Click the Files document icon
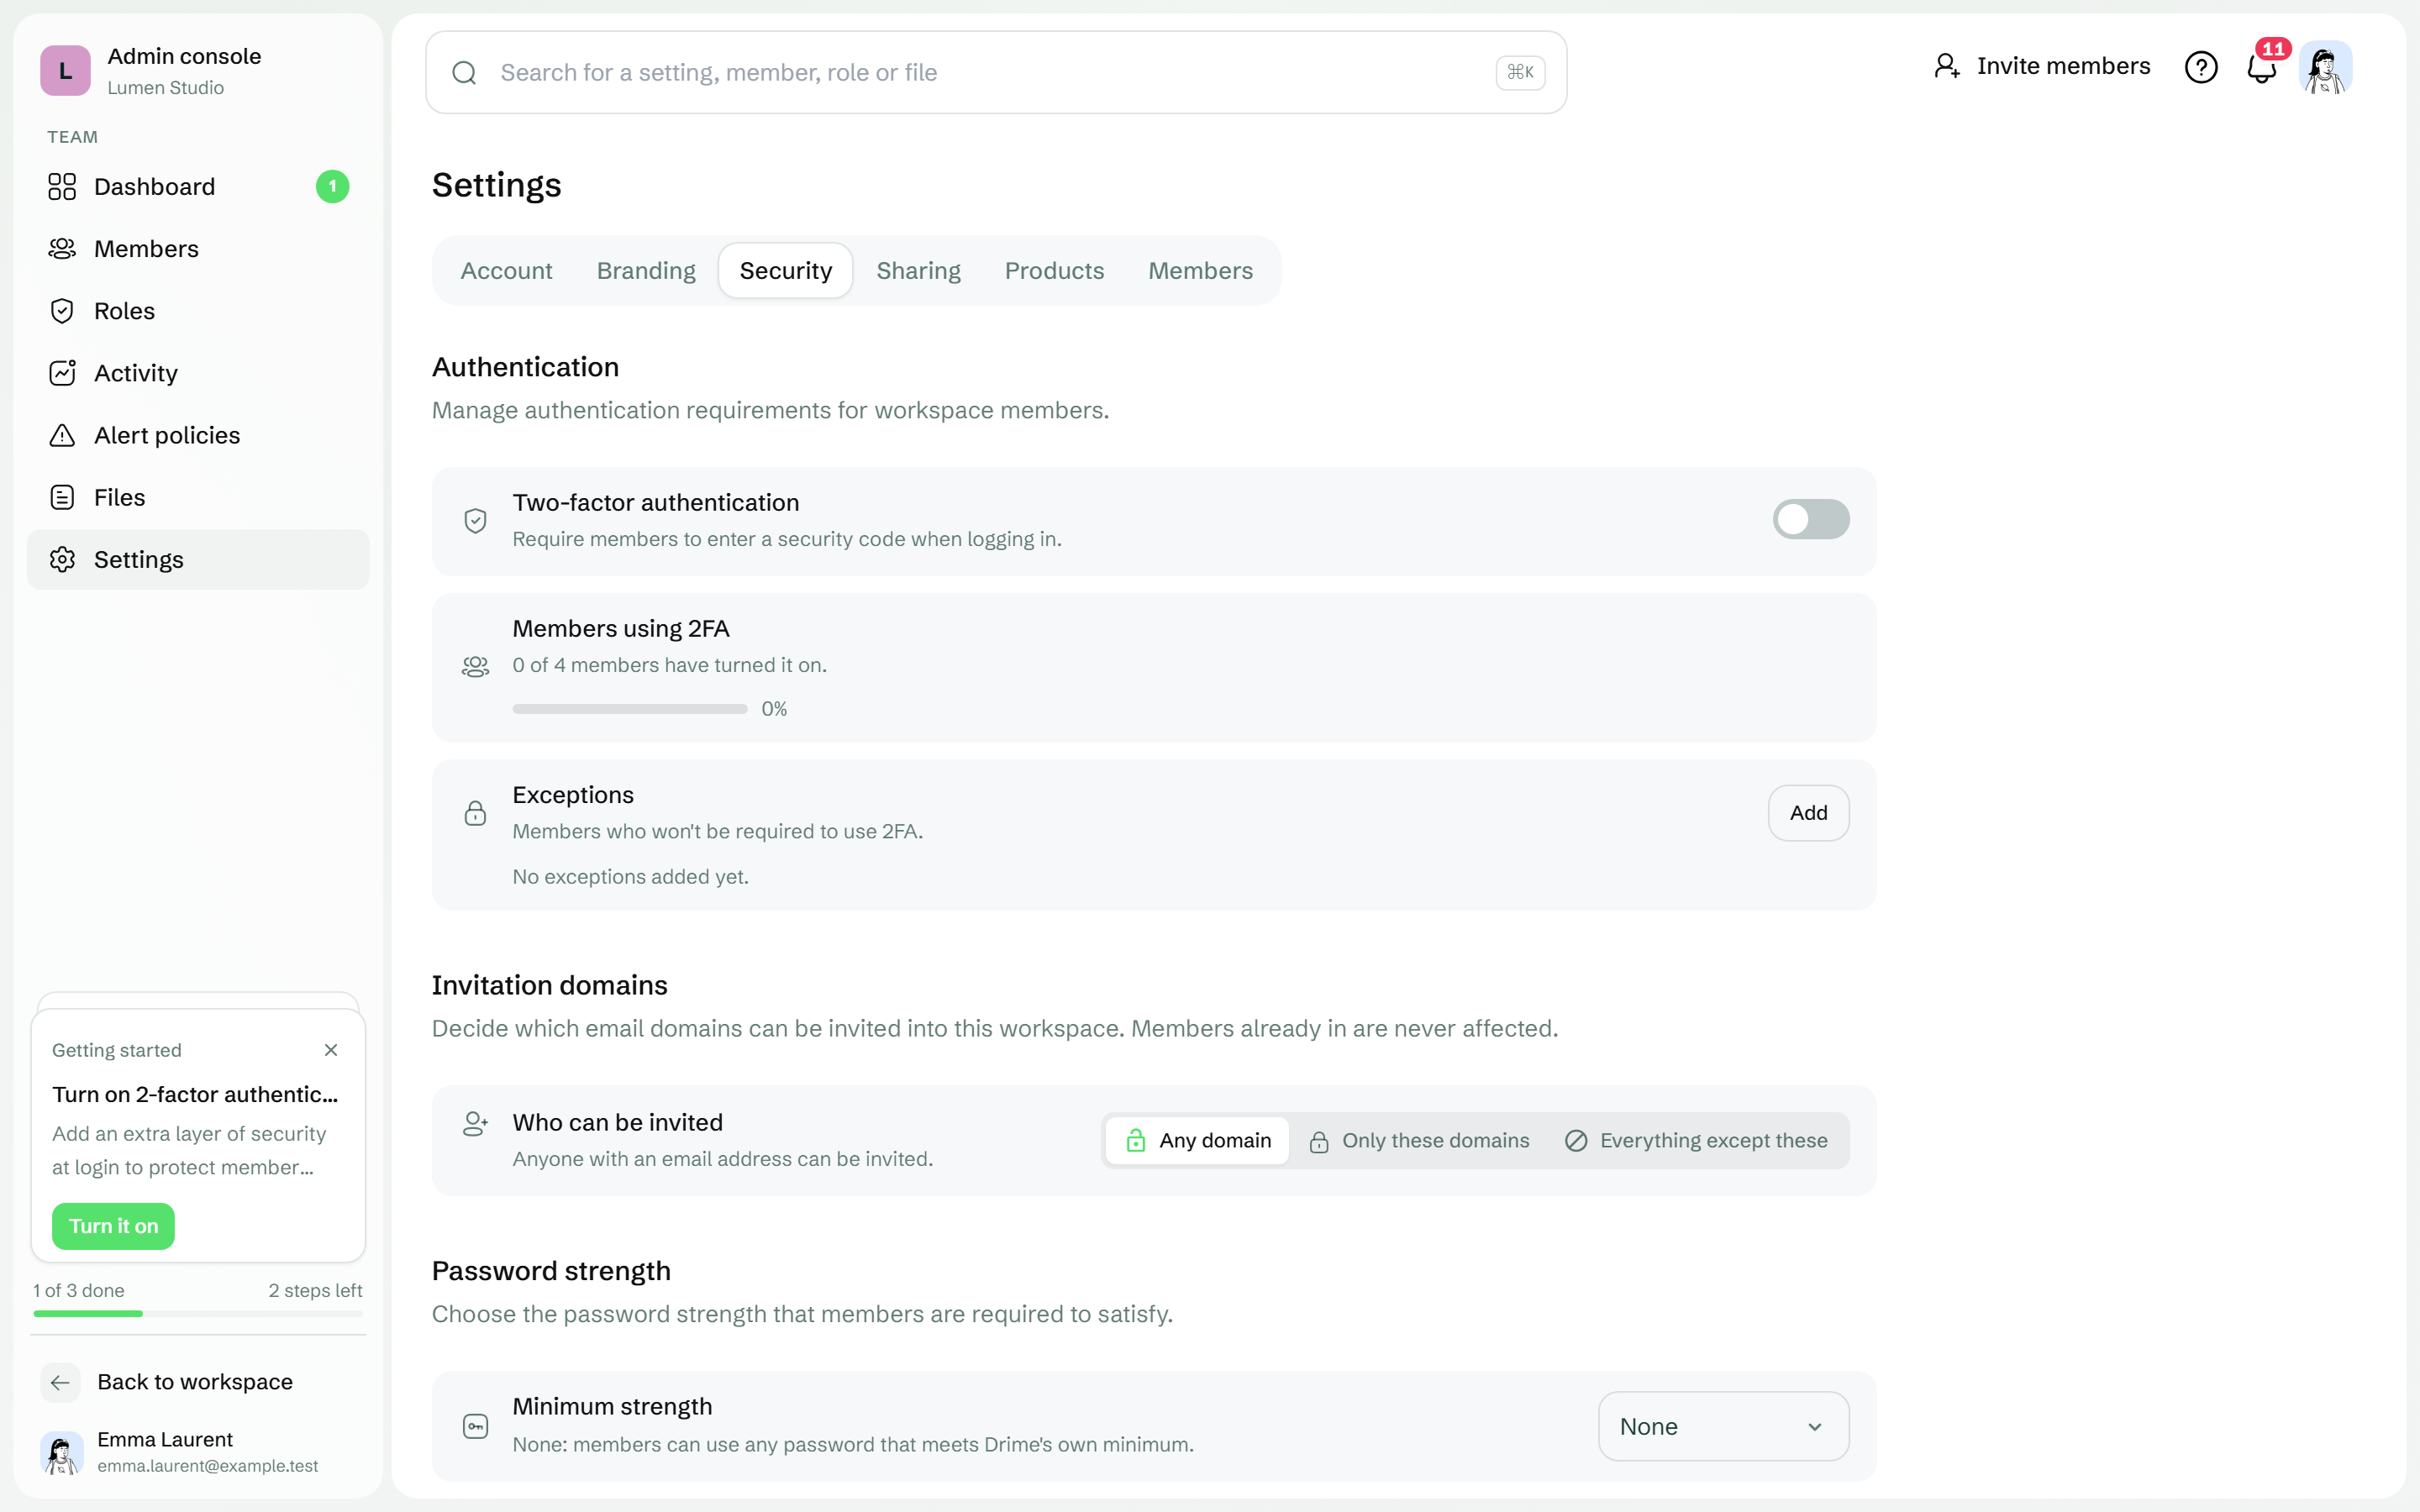Viewport: 2420px width, 1512px height. [x=62, y=497]
